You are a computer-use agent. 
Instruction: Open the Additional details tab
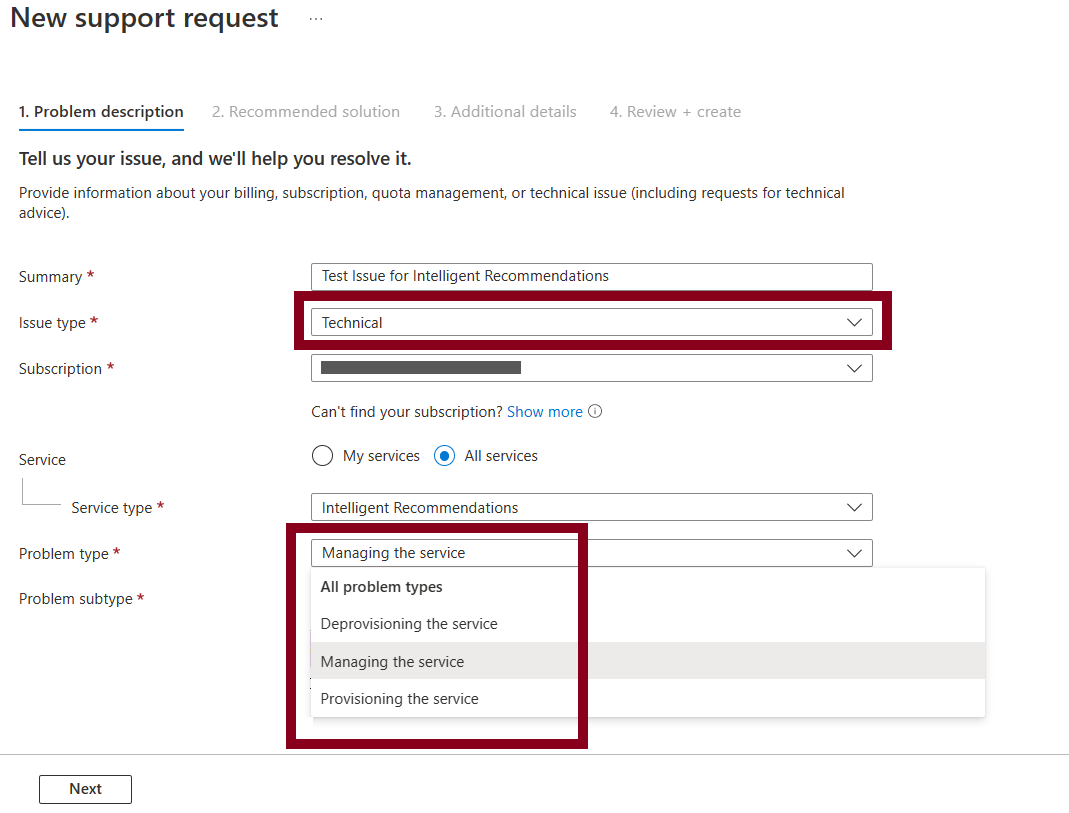[x=505, y=111]
